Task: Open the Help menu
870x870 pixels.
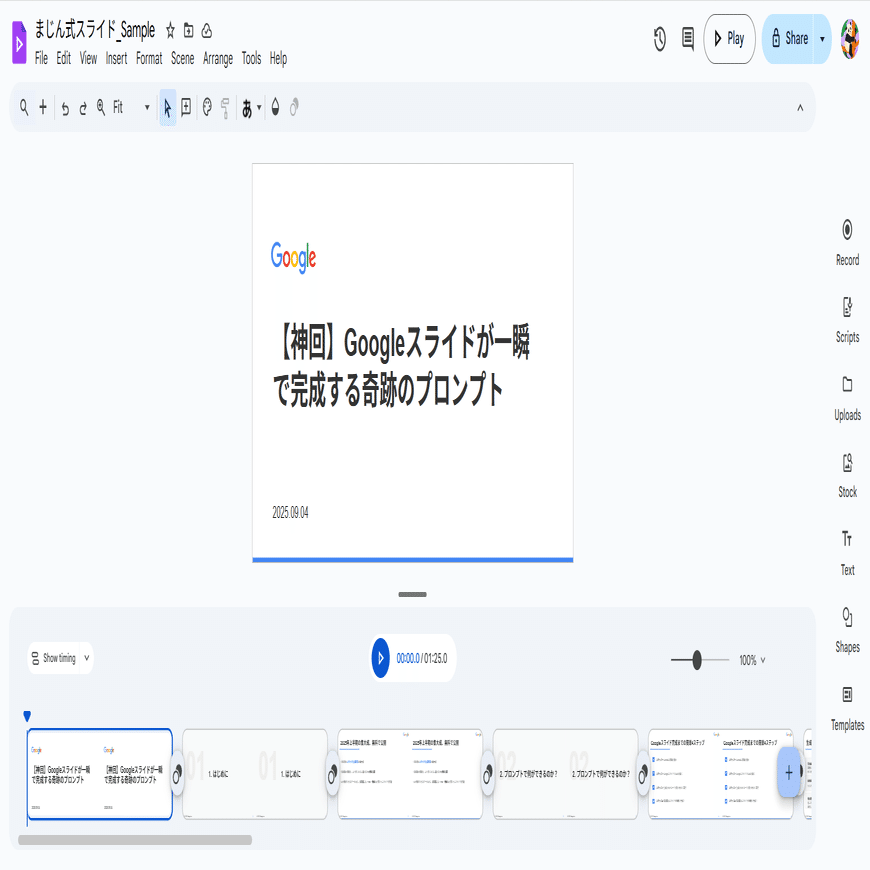Action: [x=279, y=58]
